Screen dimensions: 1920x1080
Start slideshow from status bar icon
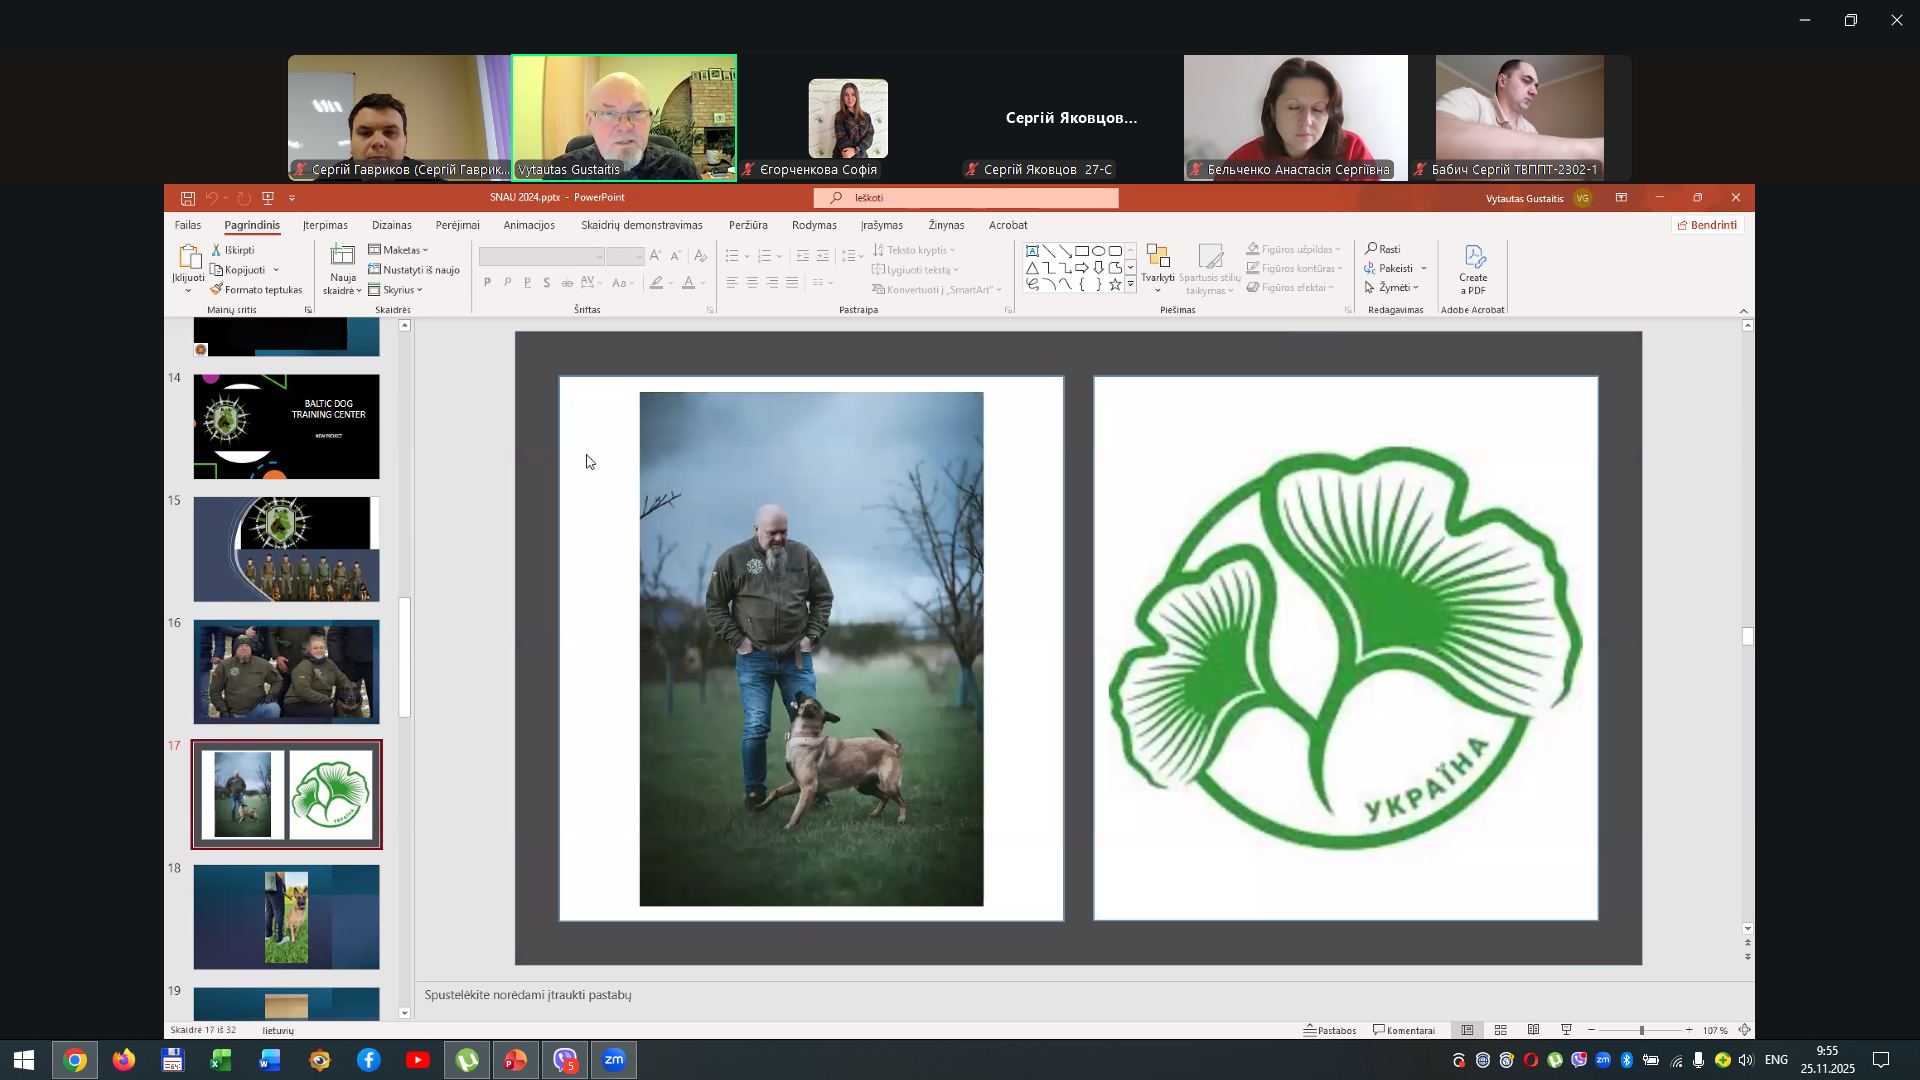[1567, 1030]
